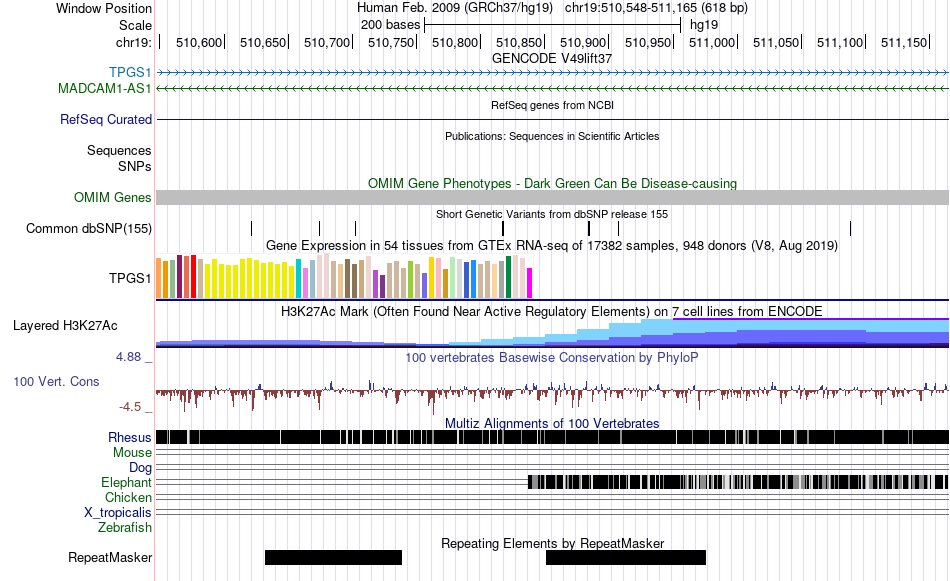Click the PhyloP conservation wiggle graph
Viewport: 950px width, 581px height.
[553, 396]
